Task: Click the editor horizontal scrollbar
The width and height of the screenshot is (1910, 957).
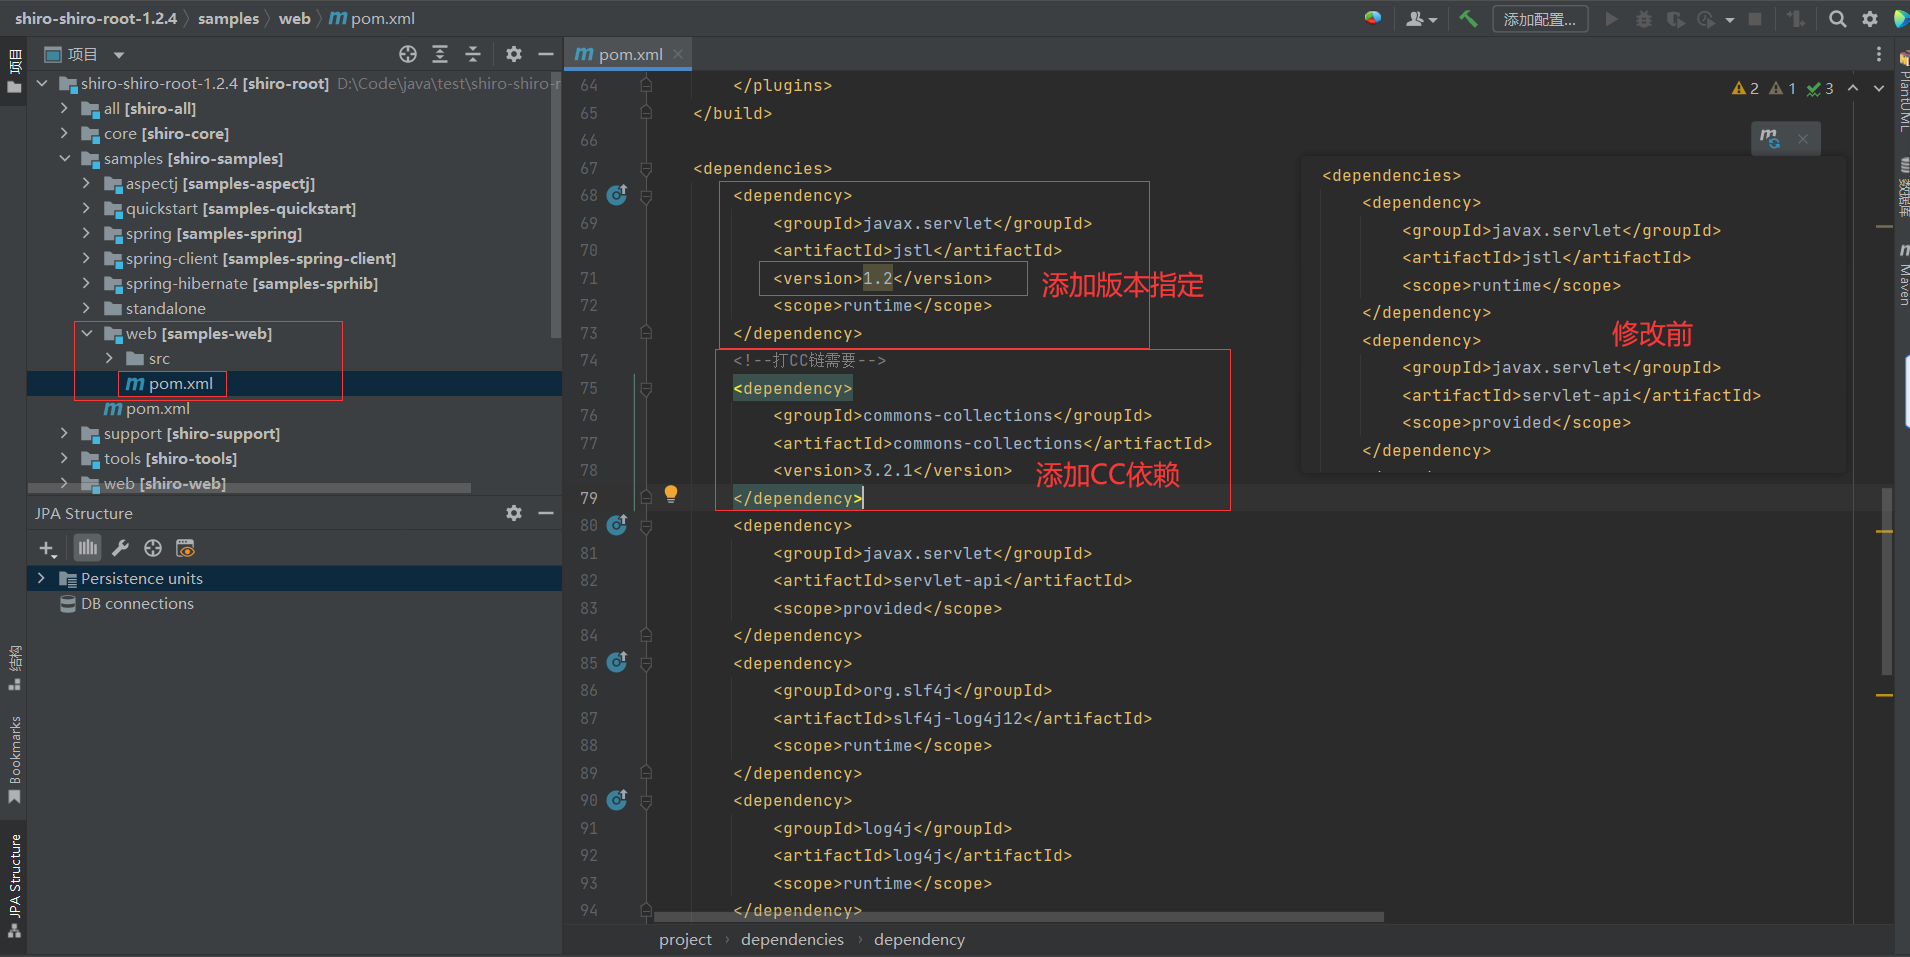Action: 1018,917
